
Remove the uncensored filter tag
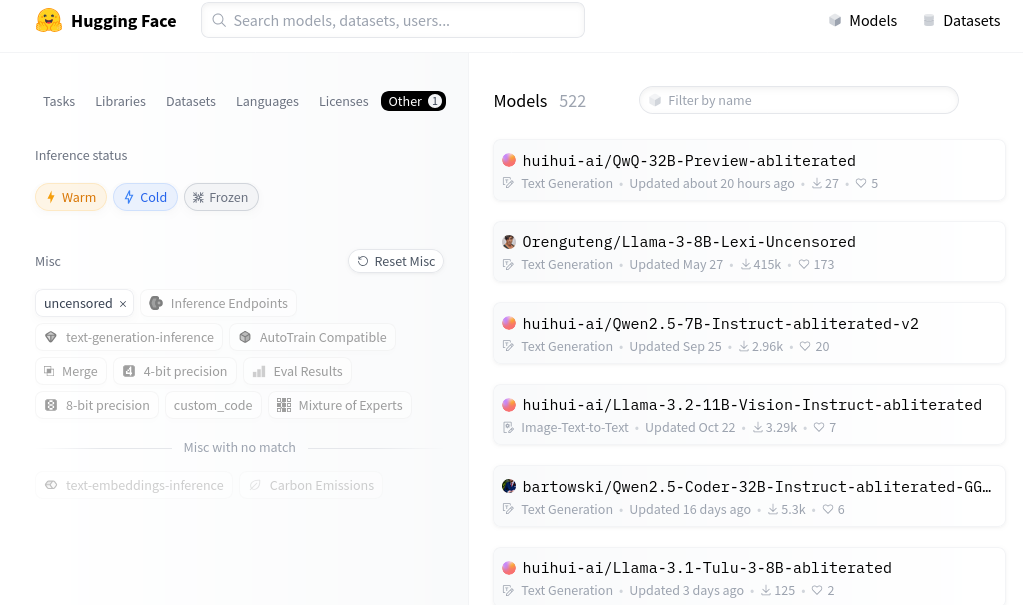[x=123, y=304]
